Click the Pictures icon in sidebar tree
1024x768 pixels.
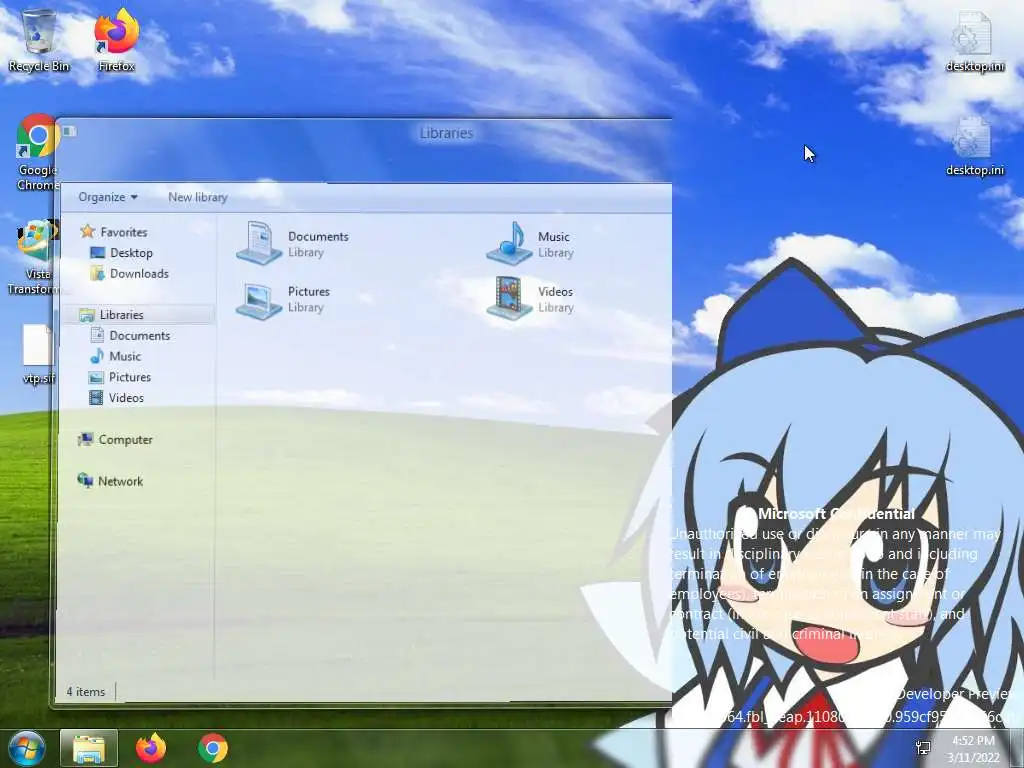pos(96,377)
